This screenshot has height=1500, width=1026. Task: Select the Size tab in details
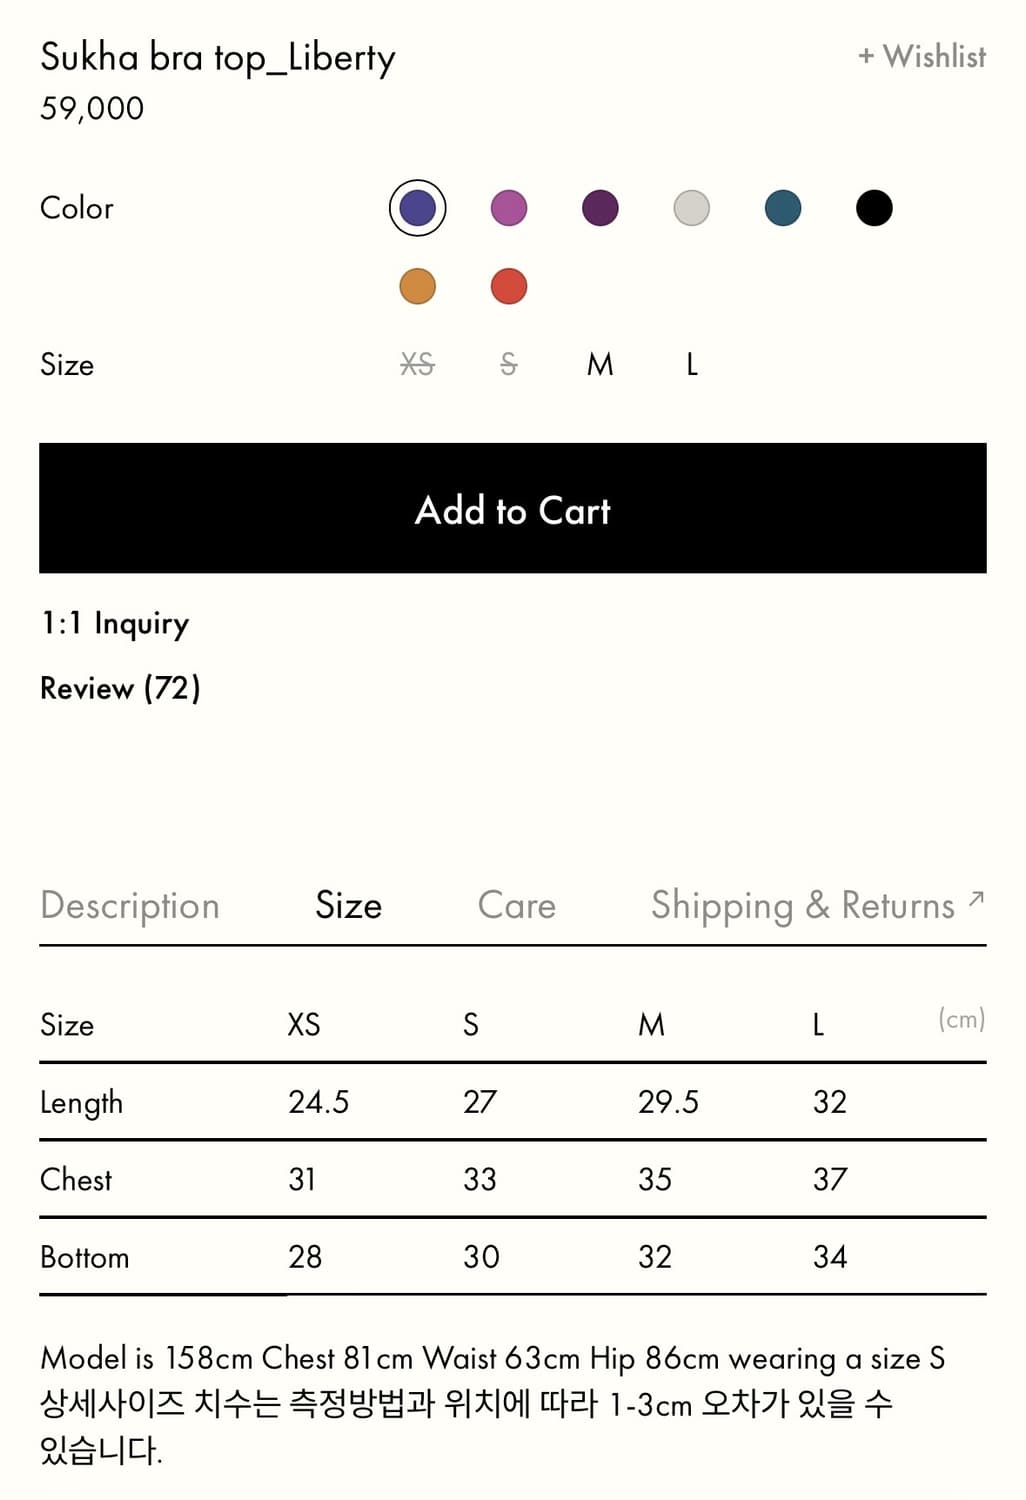[x=348, y=906]
